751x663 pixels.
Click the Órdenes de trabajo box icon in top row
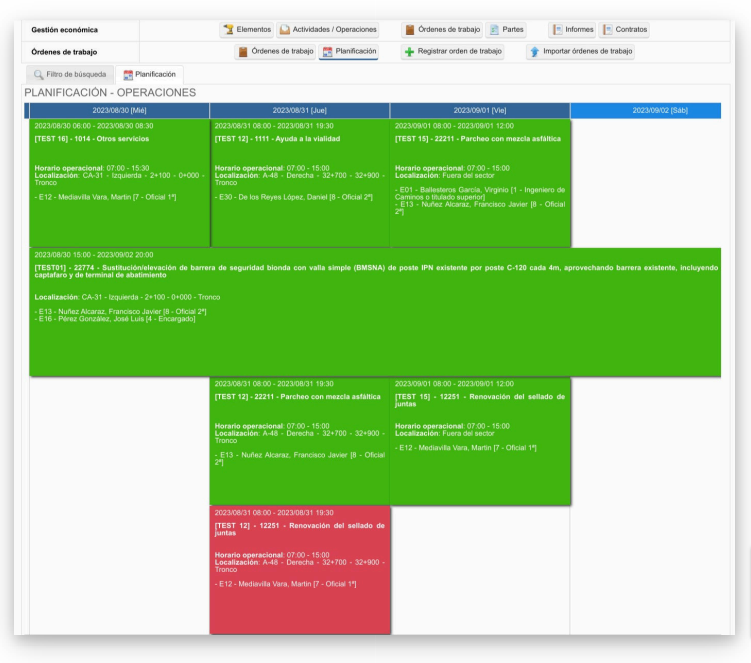(x=409, y=30)
